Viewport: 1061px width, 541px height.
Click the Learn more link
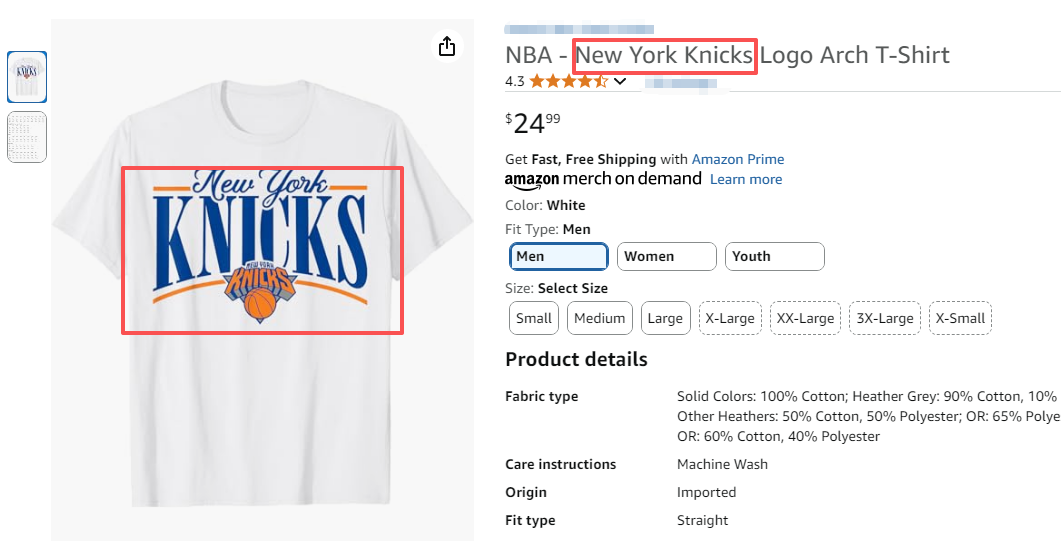(746, 179)
